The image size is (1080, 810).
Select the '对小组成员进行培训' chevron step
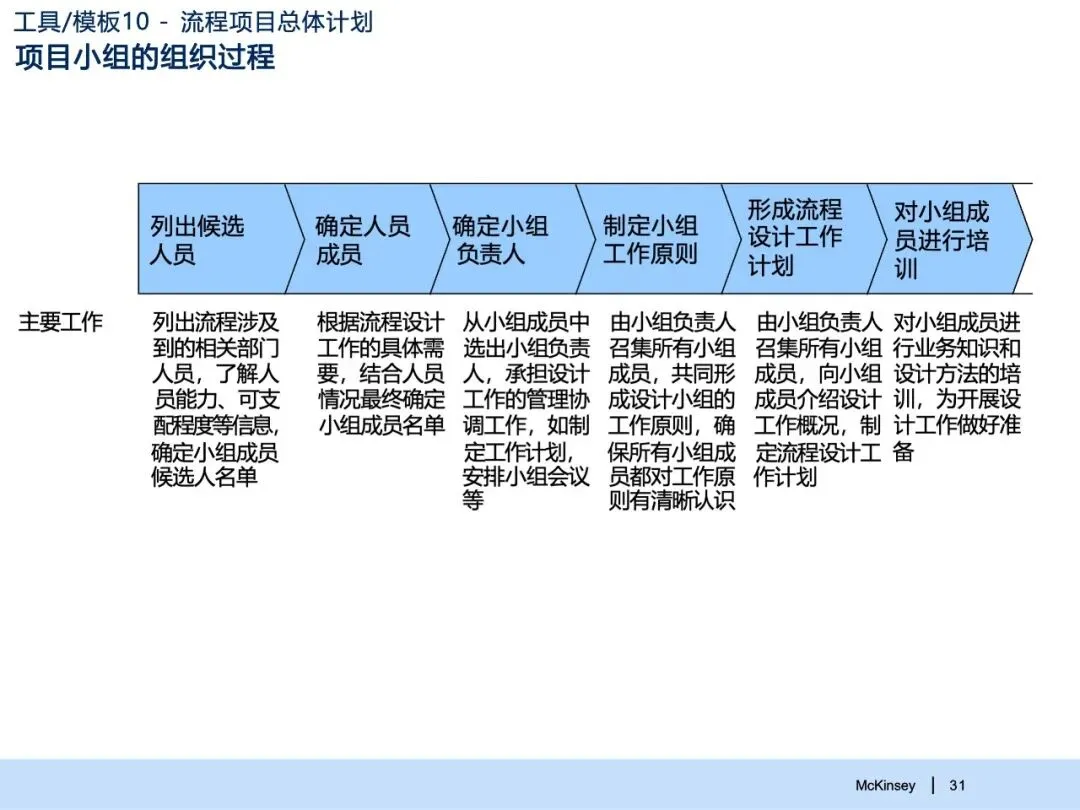952,239
